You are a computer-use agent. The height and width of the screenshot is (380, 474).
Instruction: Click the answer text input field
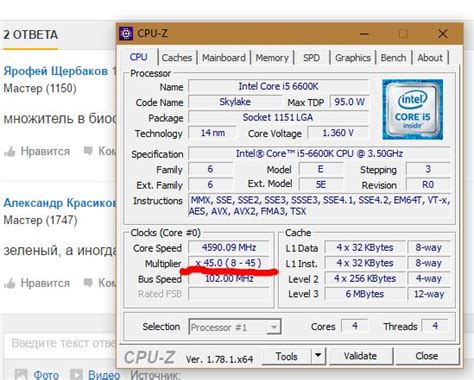tap(61, 343)
